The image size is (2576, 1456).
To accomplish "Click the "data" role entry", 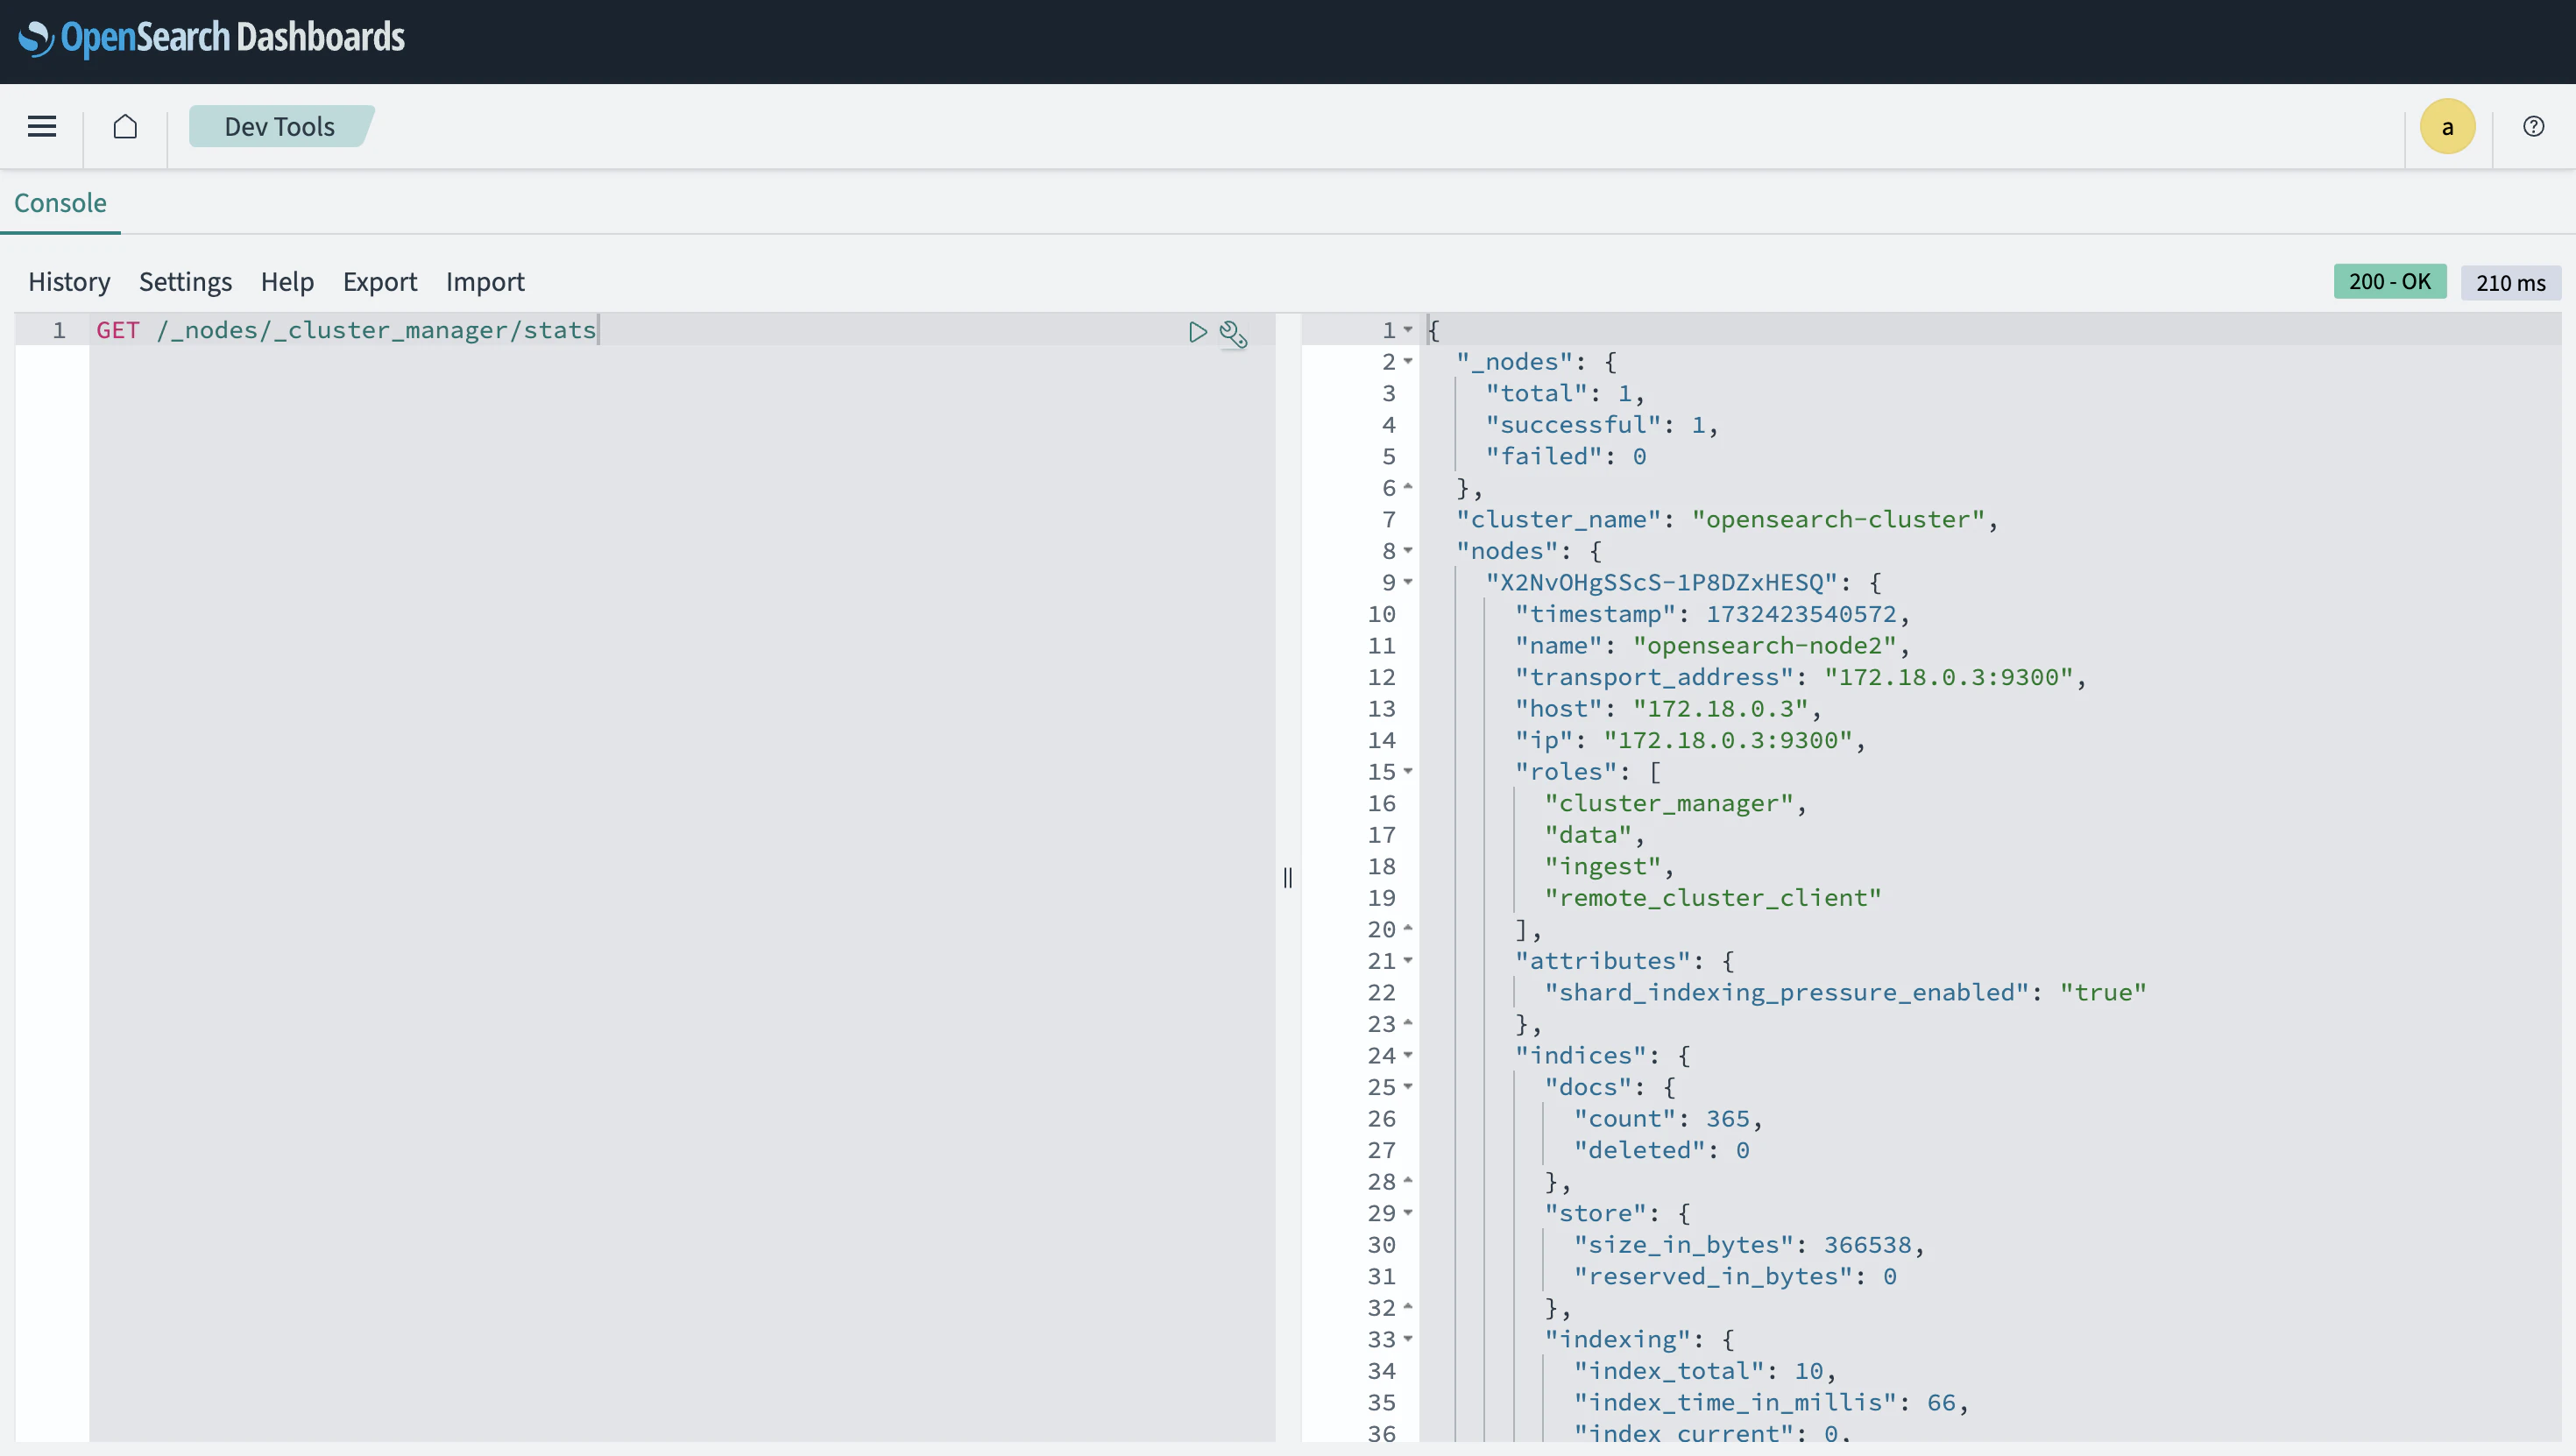I will pos(1588,835).
